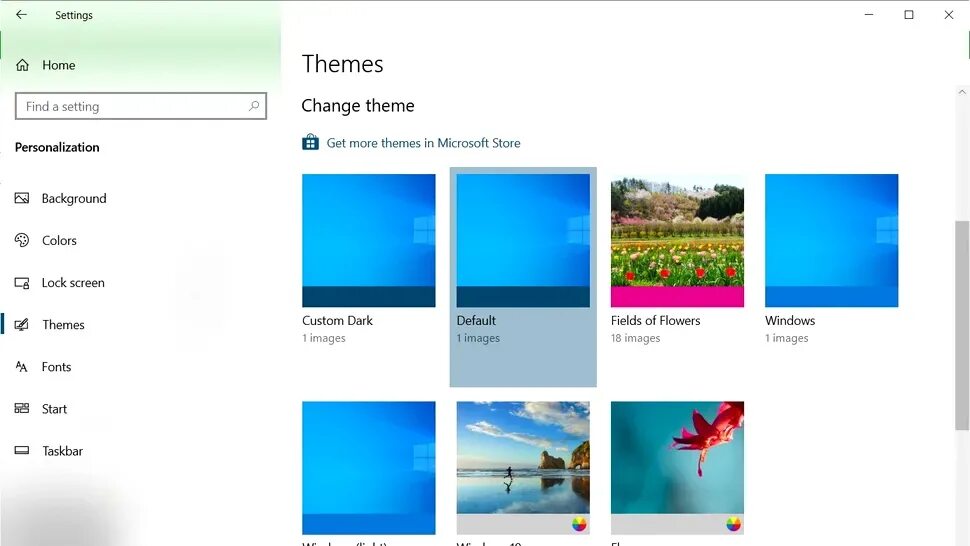This screenshot has width=970, height=546.
Task: Click the "Custom Dark" name label
Action: point(337,320)
